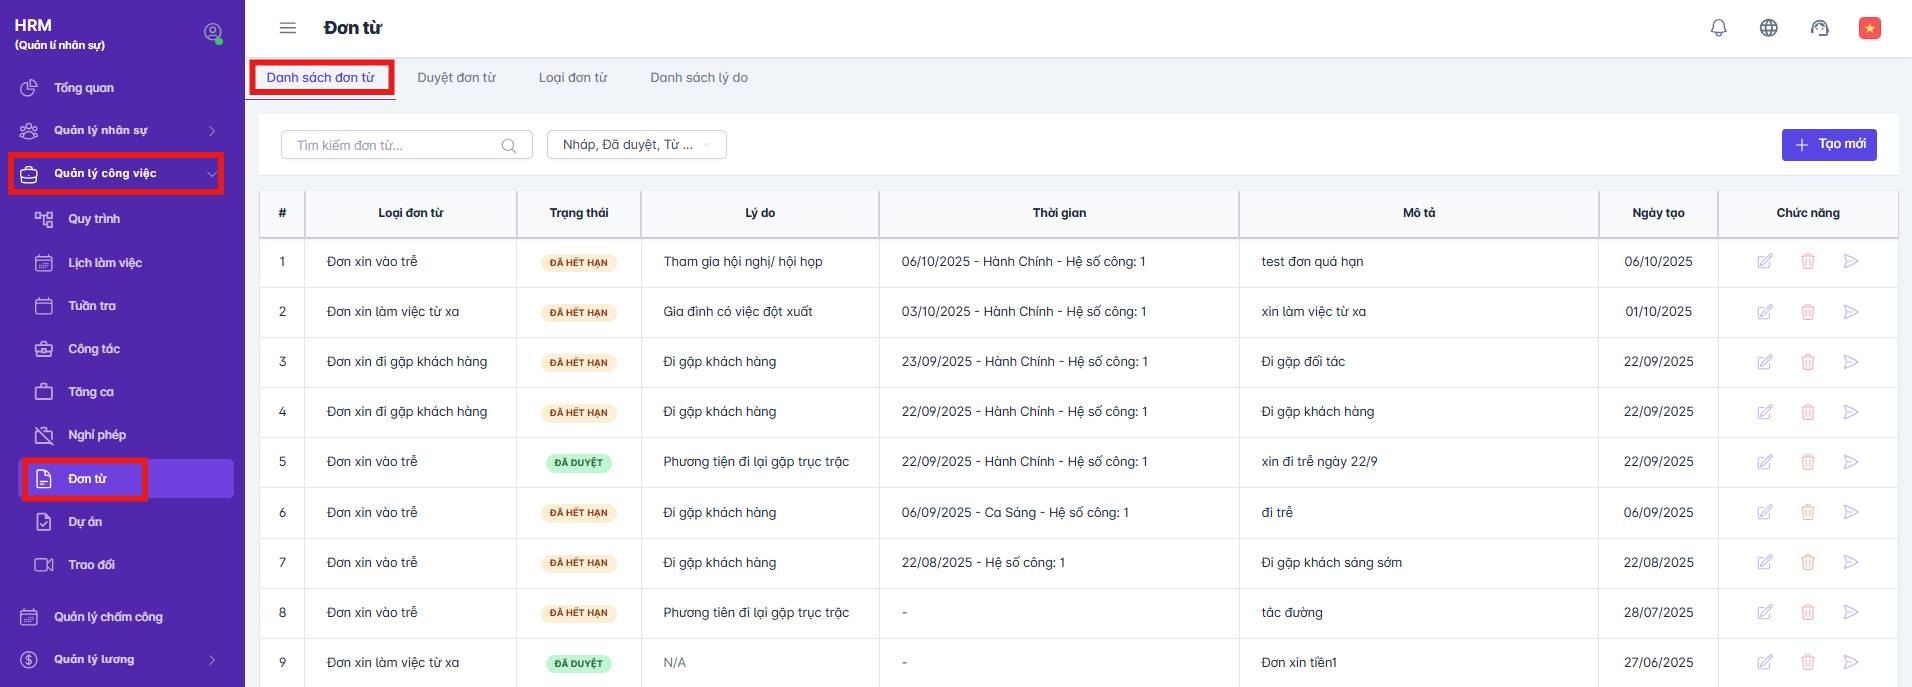Click send arrow icon for row 5
Viewport: 1912px width, 687px height.
pyautogui.click(x=1851, y=462)
